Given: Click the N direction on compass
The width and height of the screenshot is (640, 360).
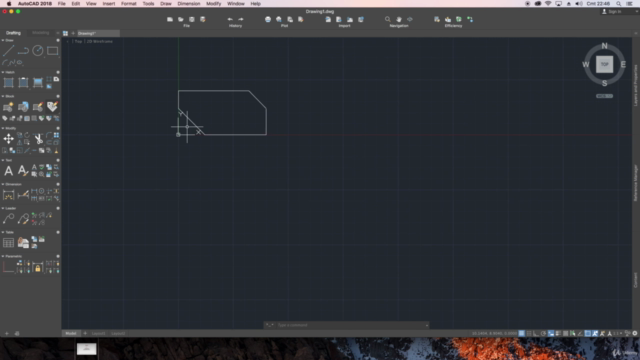Looking at the screenshot, I should pos(604,46).
